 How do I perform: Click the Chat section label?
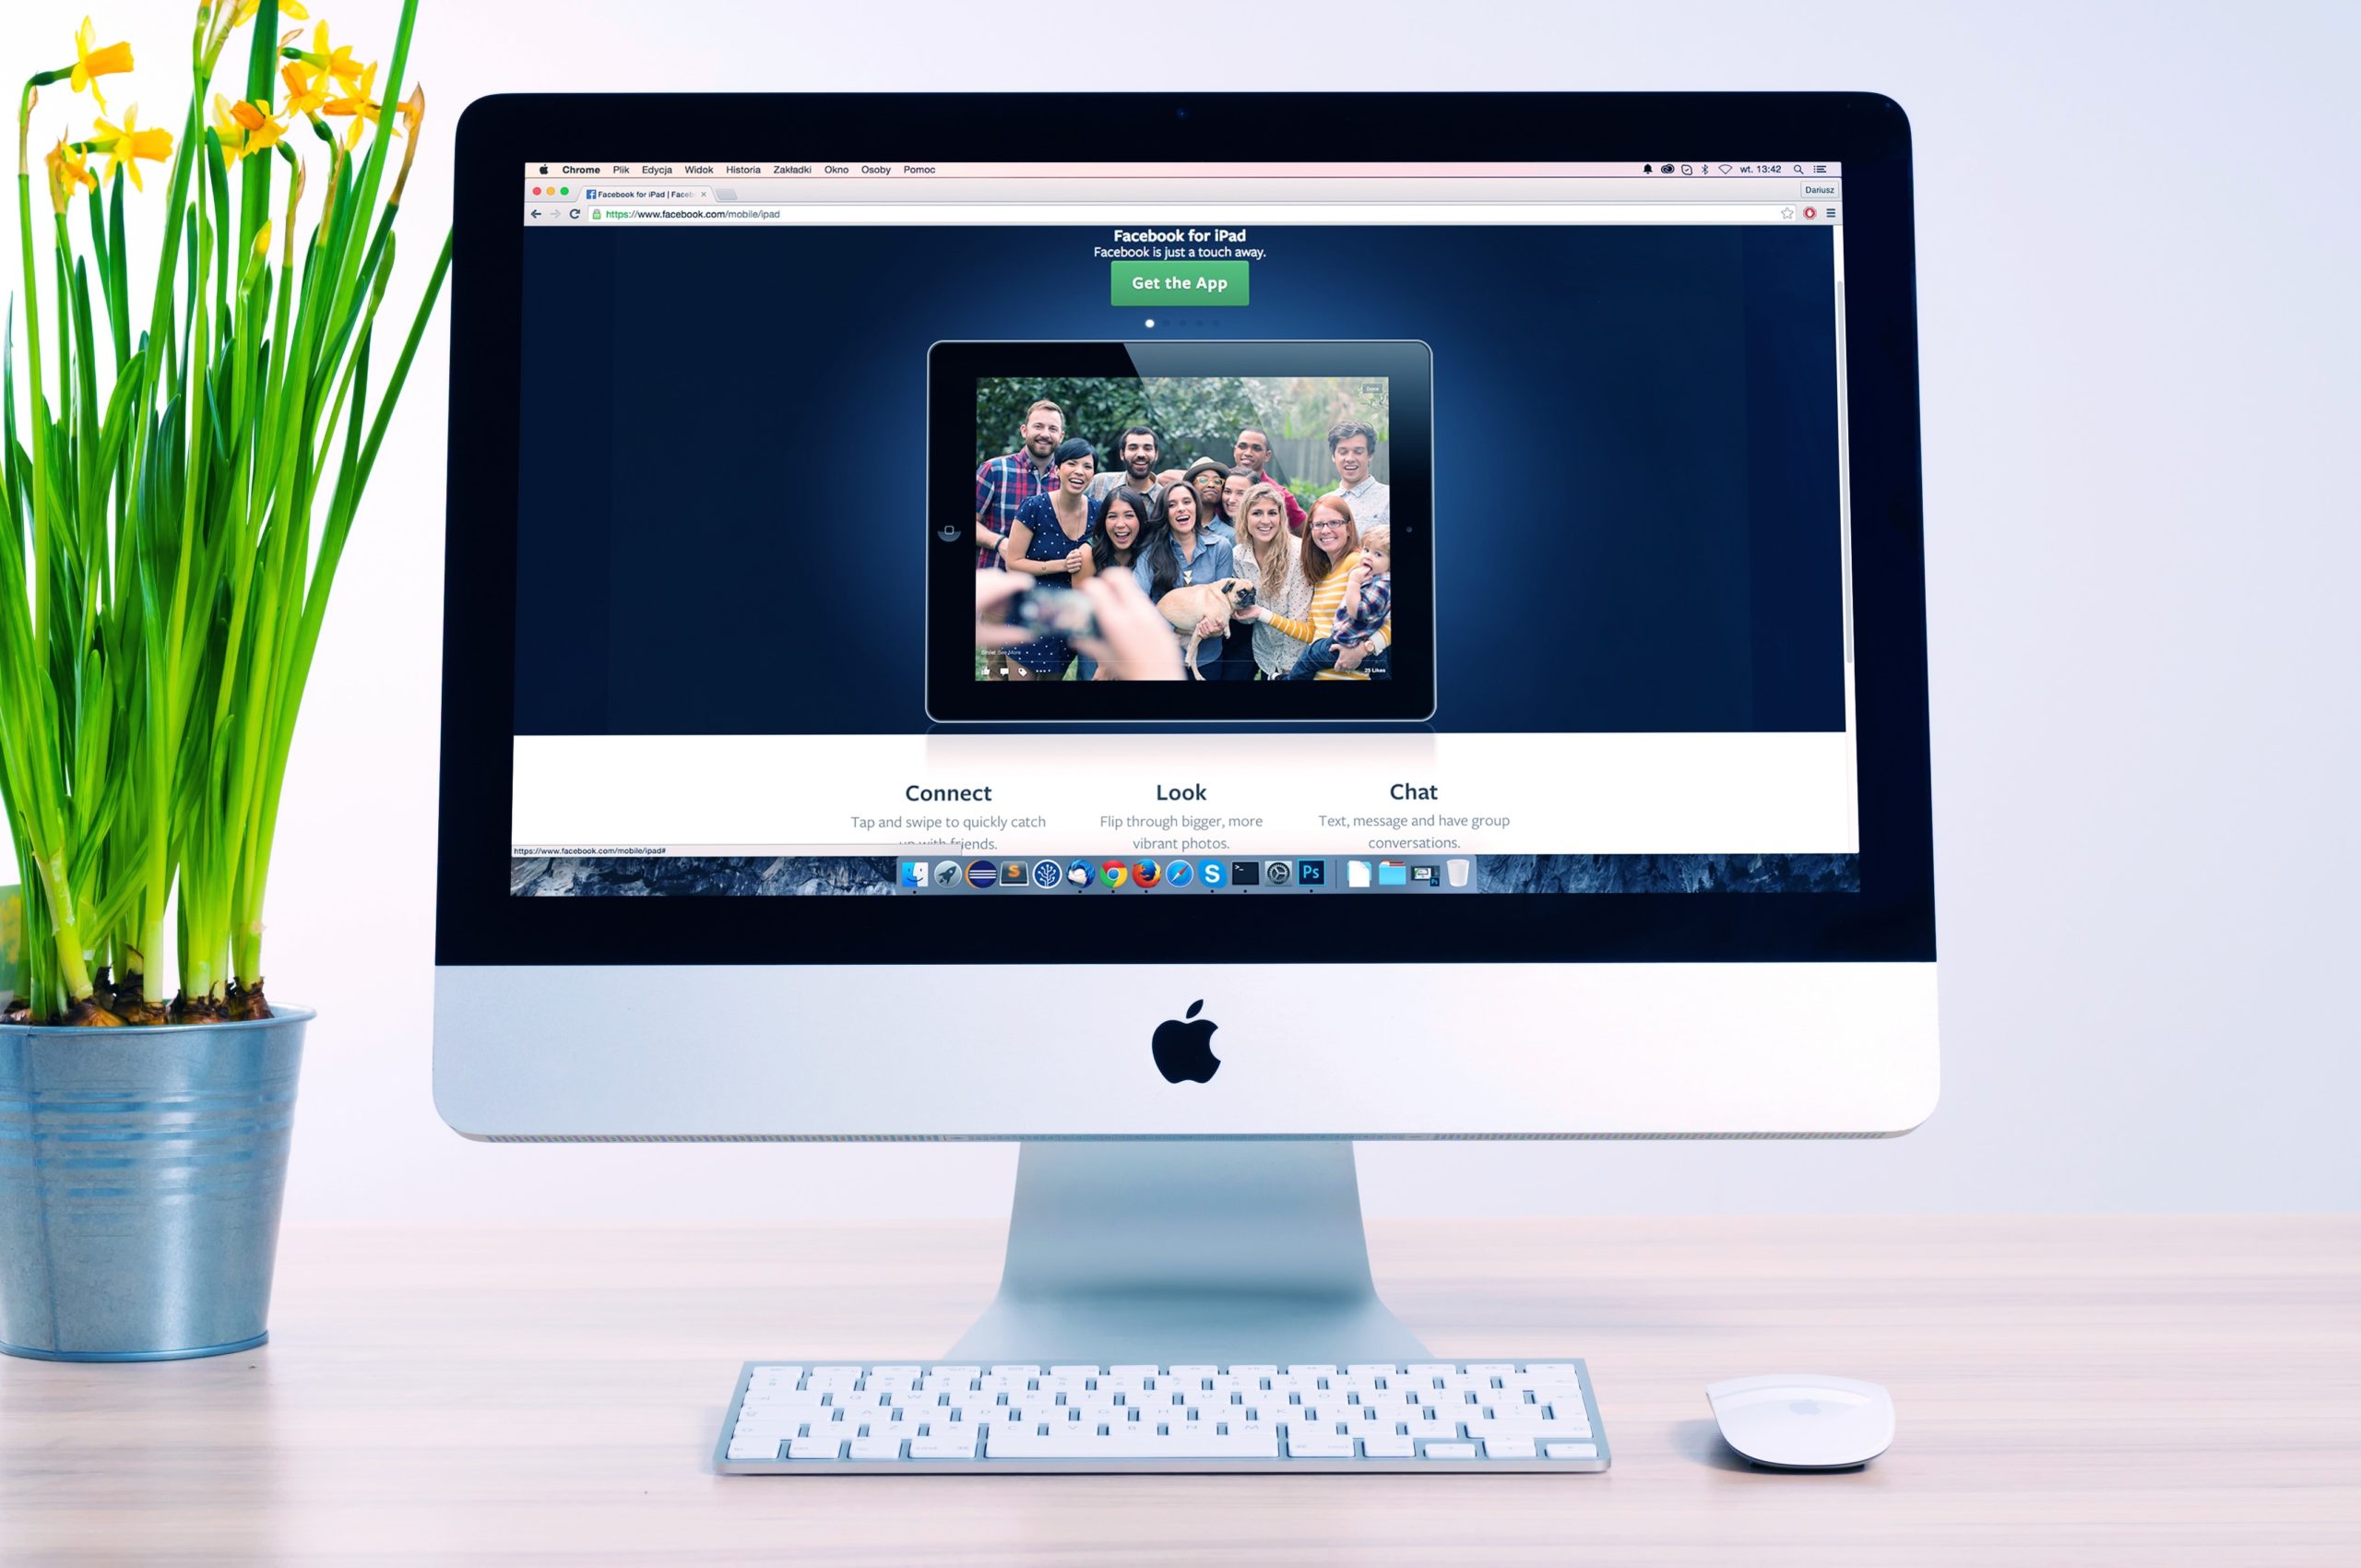pos(1408,791)
